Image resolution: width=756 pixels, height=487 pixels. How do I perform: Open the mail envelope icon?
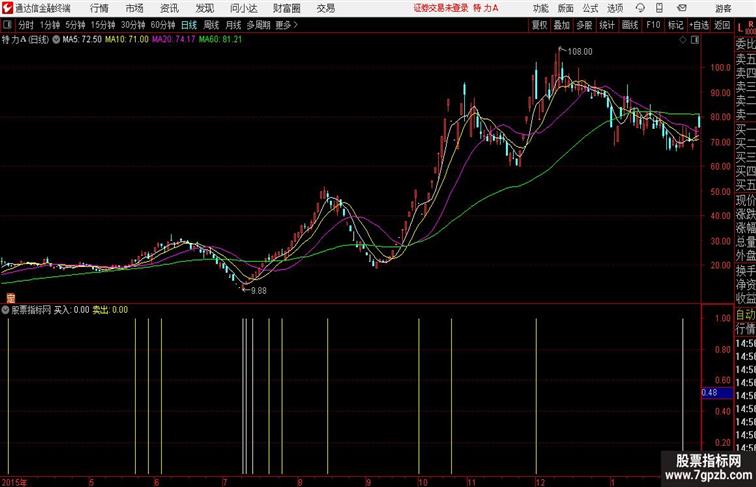[x=682, y=8]
